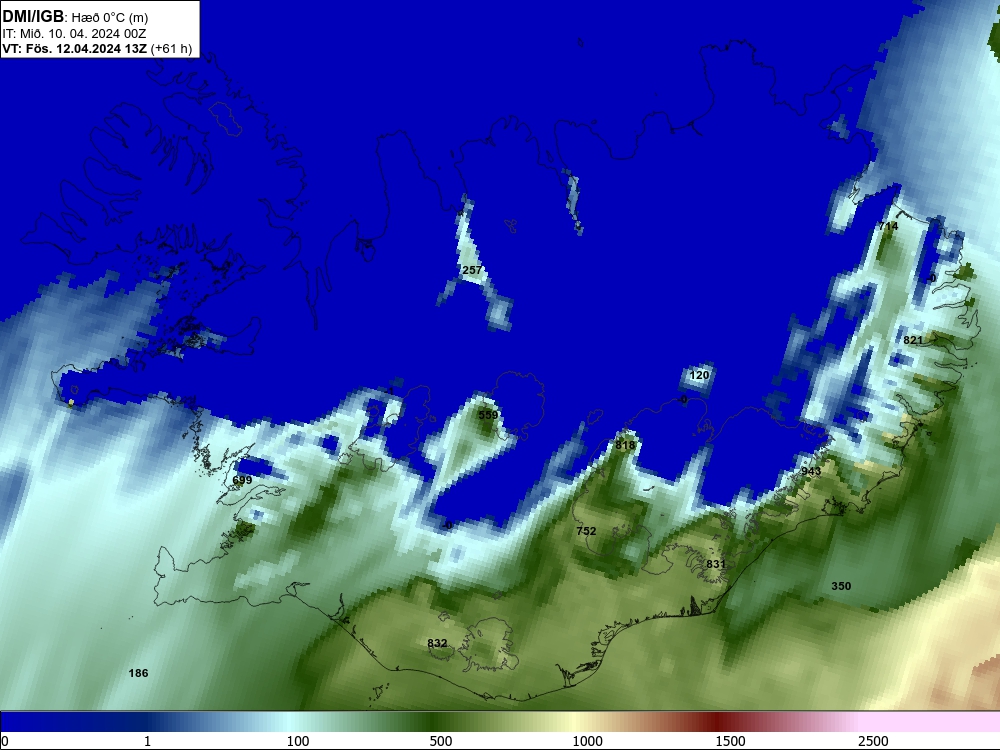Click the 714 value in the east

click(888, 226)
